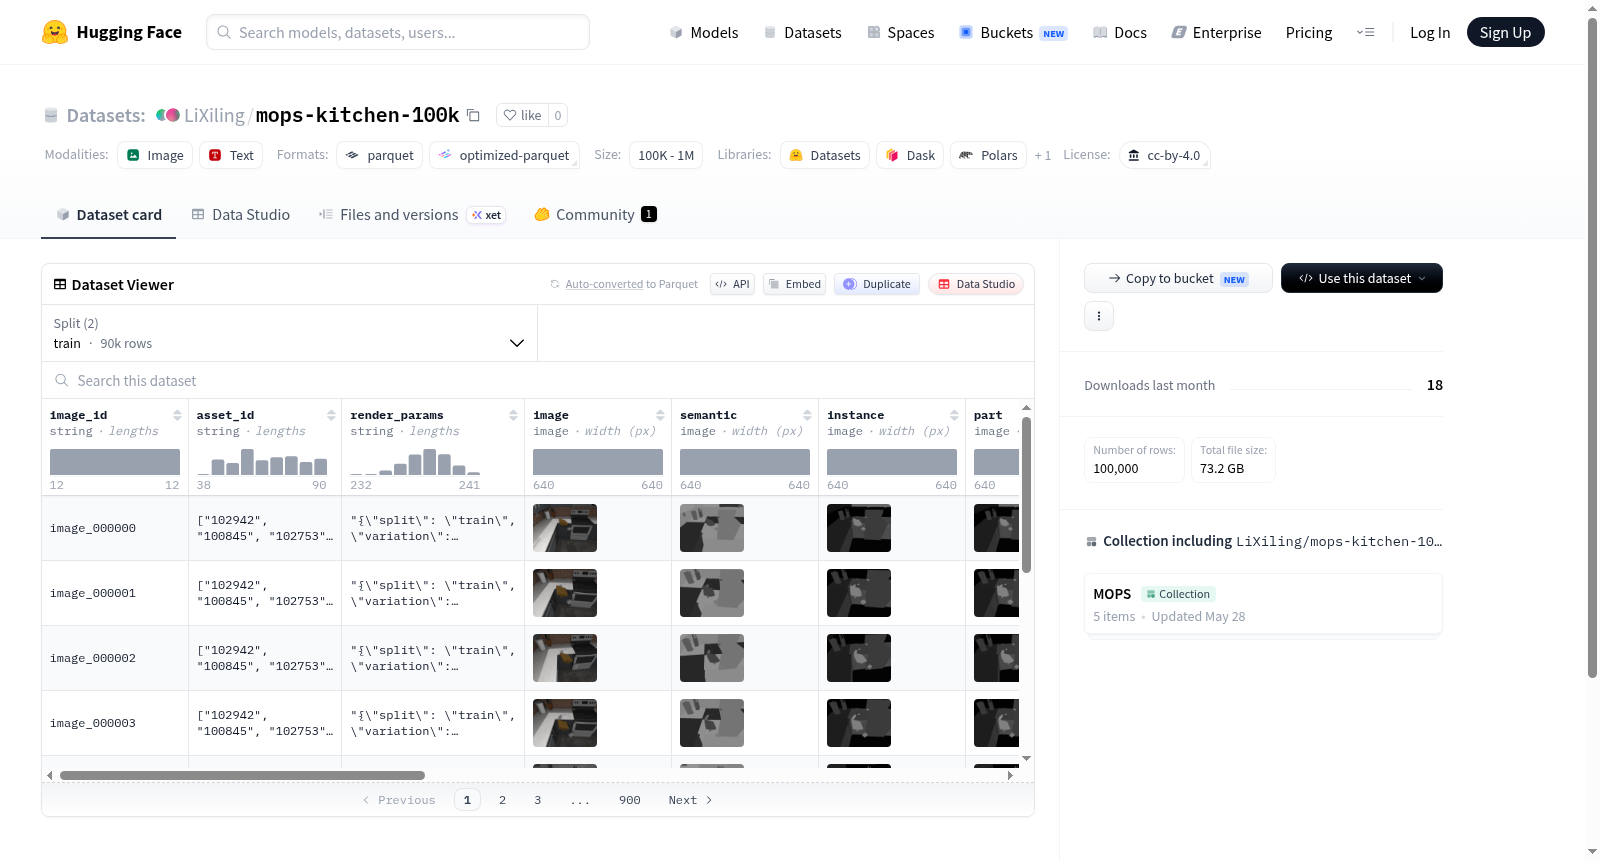Focus the global search models field
This screenshot has width=1600, height=861.
pyautogui.click(x=398, y=32)
